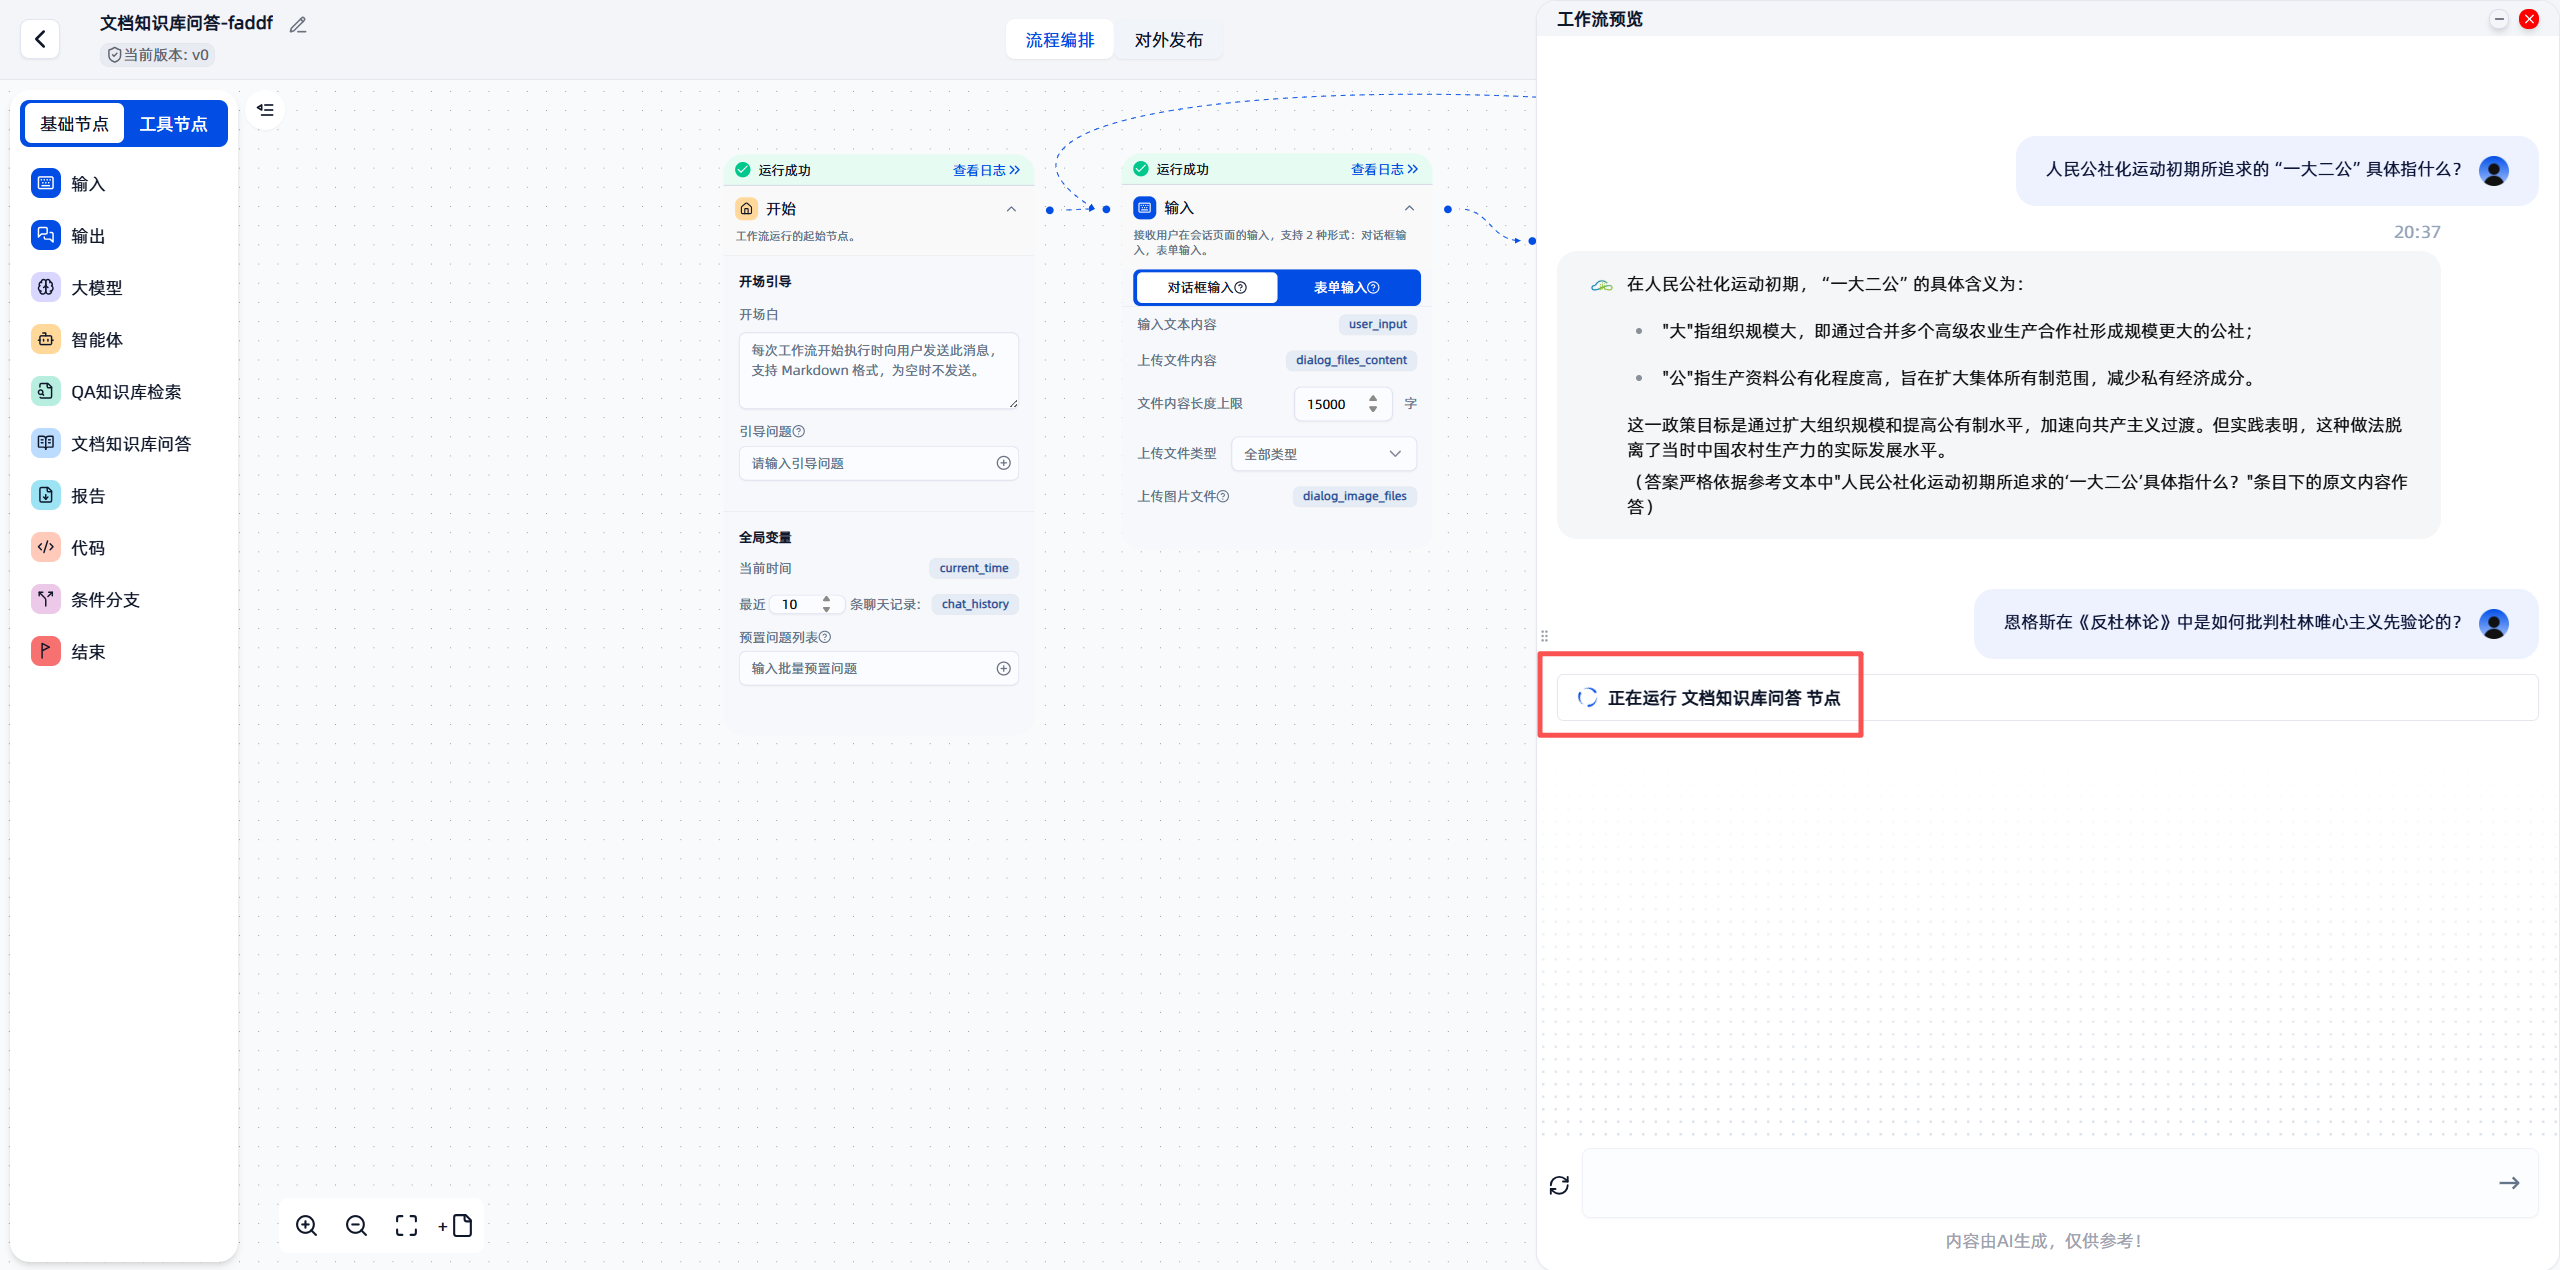The height and width of the screenshot is (1270, 2560).
Task: Collapse the 开始 node chevron
Action: coord(1011,209)
